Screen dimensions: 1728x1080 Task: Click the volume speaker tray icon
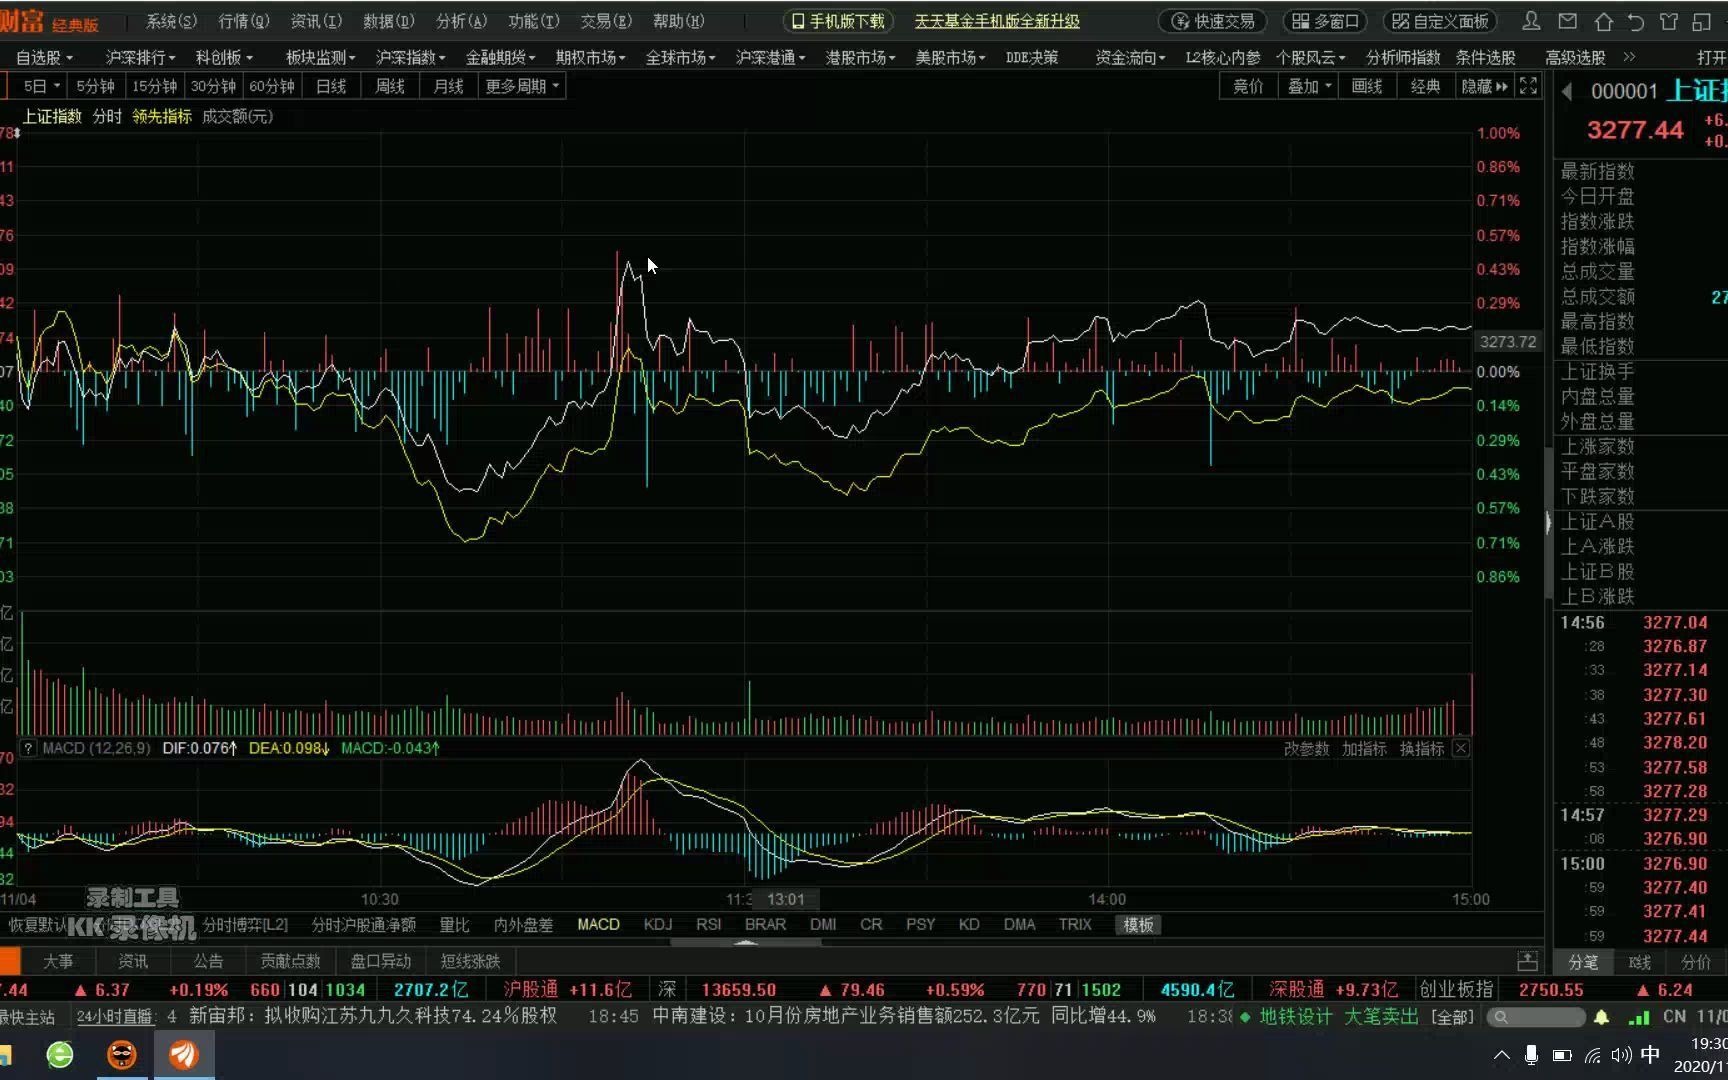coord(1621,1055)
